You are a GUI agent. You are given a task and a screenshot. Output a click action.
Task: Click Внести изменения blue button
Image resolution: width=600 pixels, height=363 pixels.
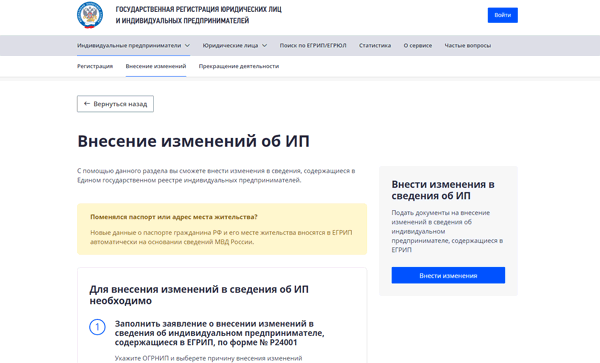click(x=448, y=275)
